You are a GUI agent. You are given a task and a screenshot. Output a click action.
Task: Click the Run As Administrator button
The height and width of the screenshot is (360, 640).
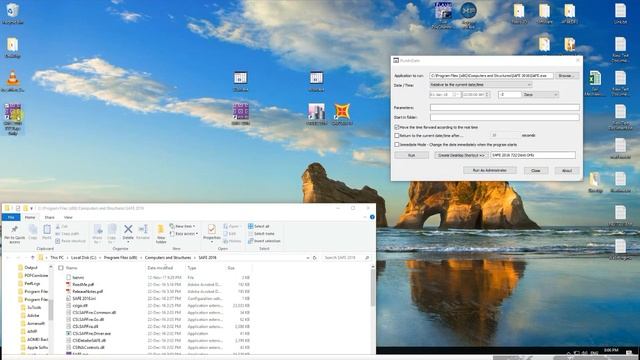tap(490, 171)
